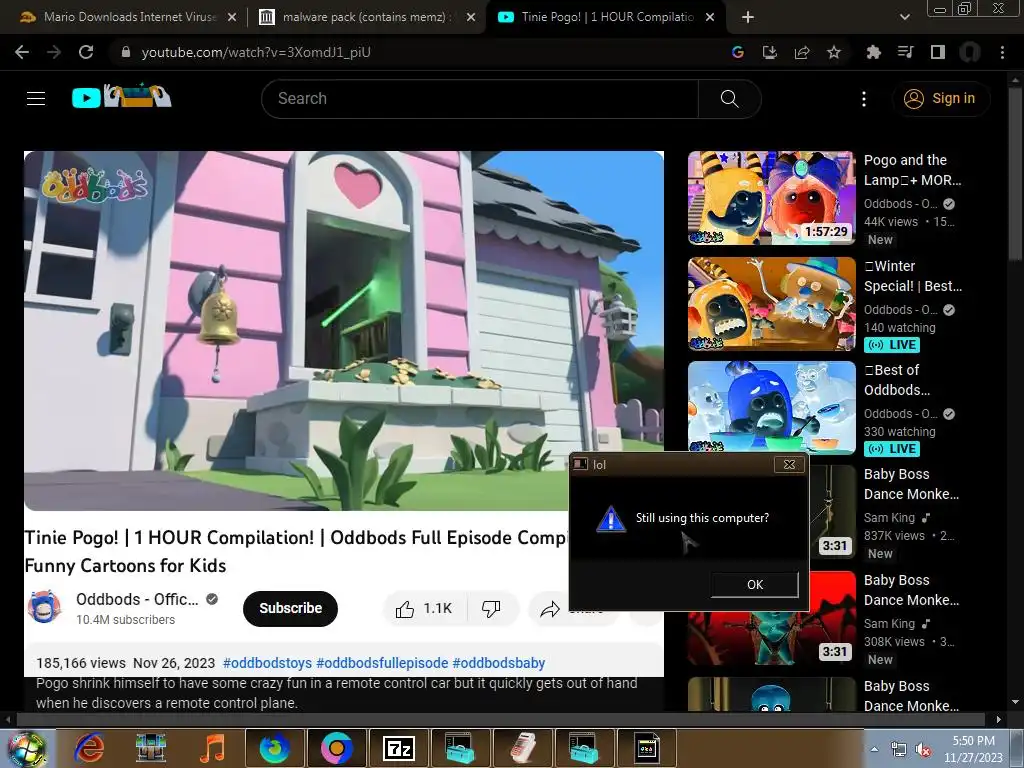The width and height of the screenshot is (1024, 768).
Task: Bookmark this page with star icon
Action: point(834,52)
